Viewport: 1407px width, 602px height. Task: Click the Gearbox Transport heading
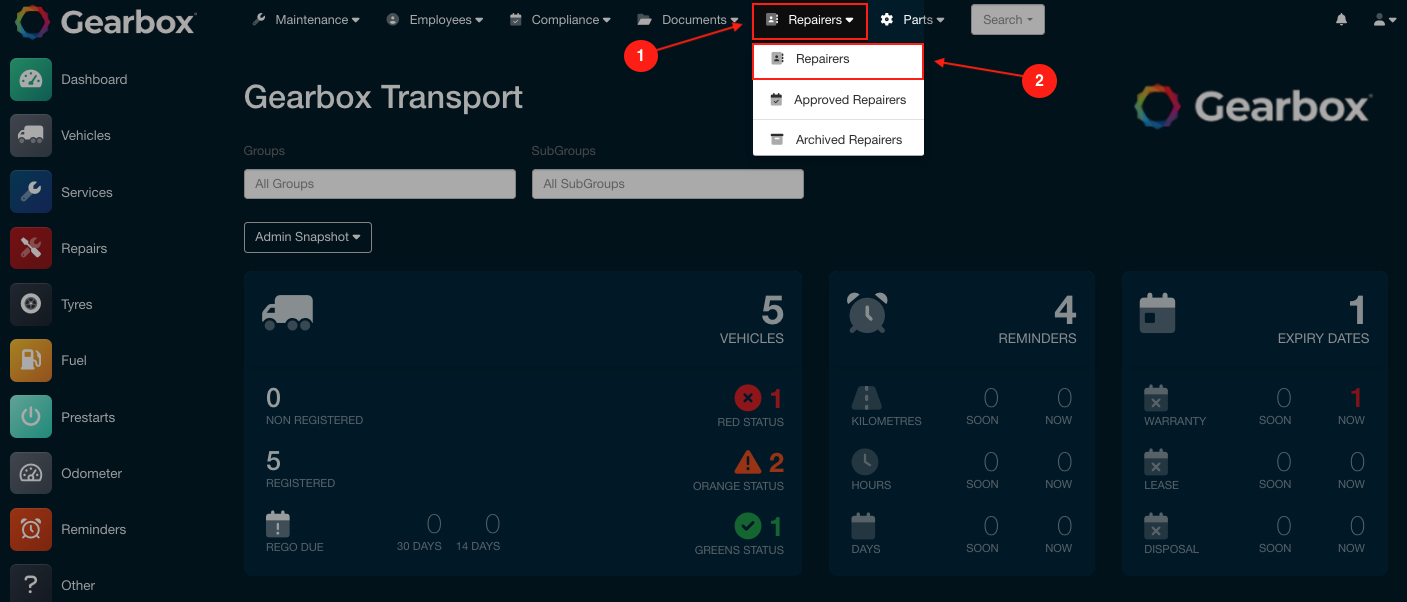pos(383,97)
